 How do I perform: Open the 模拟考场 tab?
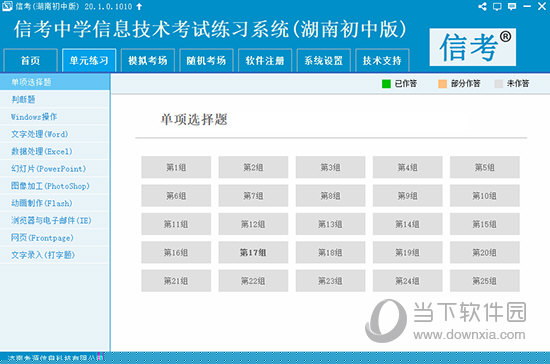(x=148, y=60)
